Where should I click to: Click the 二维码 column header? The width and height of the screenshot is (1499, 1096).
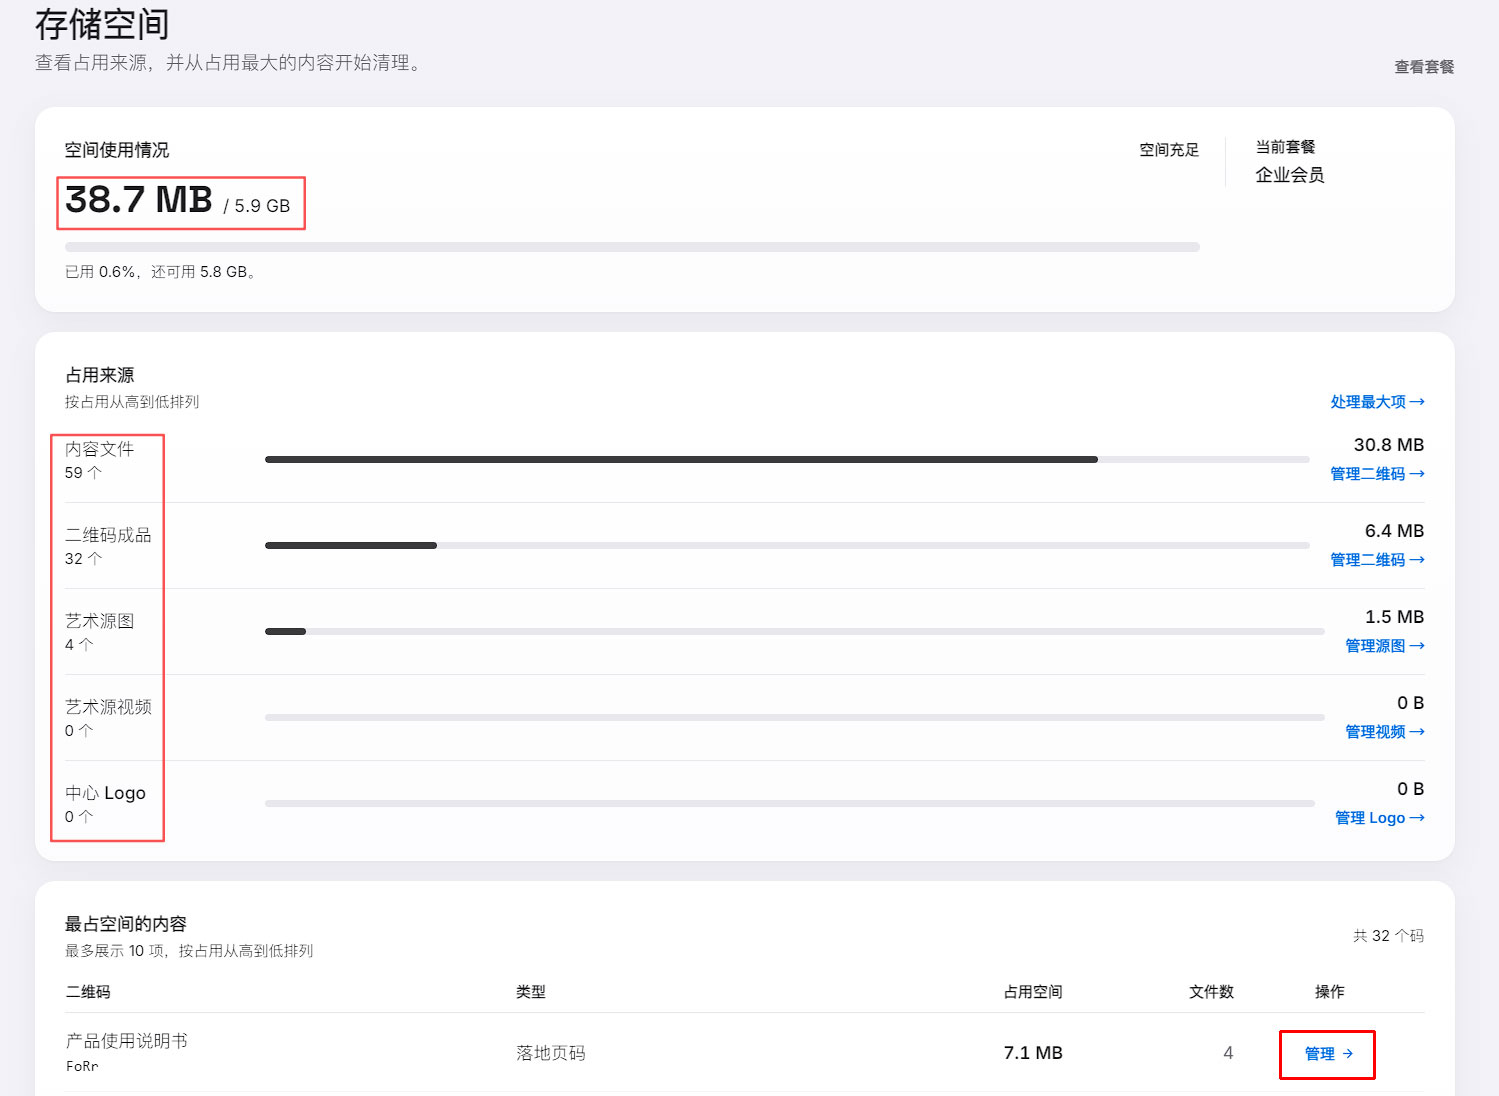coord(88,992)
